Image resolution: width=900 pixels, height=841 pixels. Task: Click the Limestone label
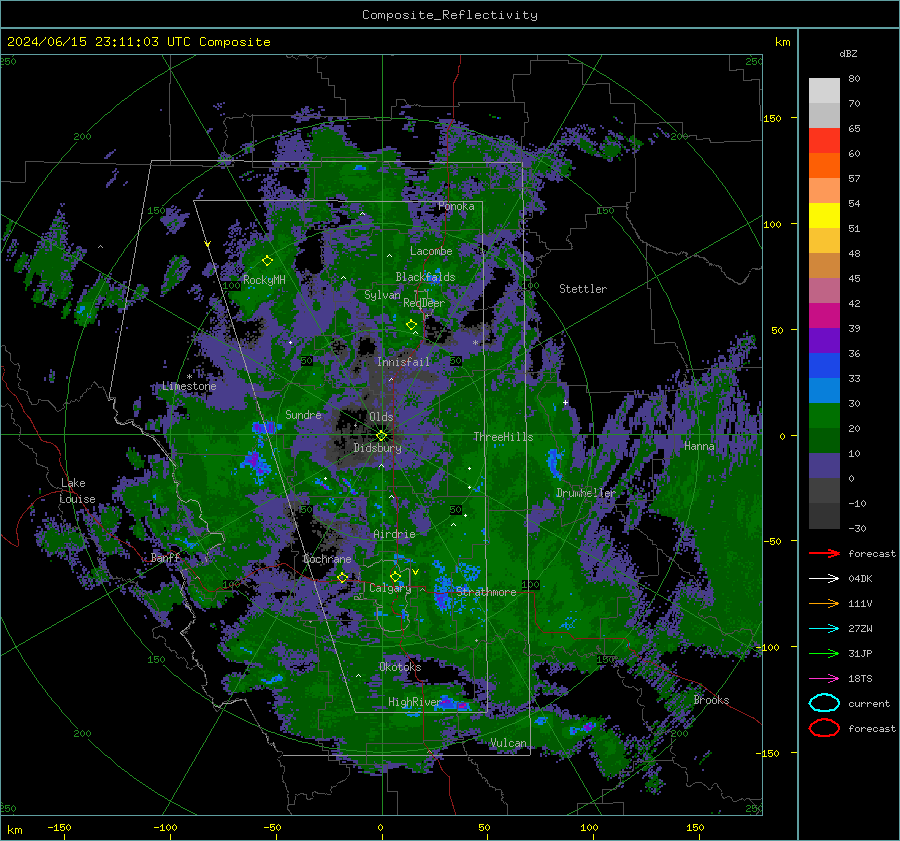pyautogui.click(x=189, y=386)
